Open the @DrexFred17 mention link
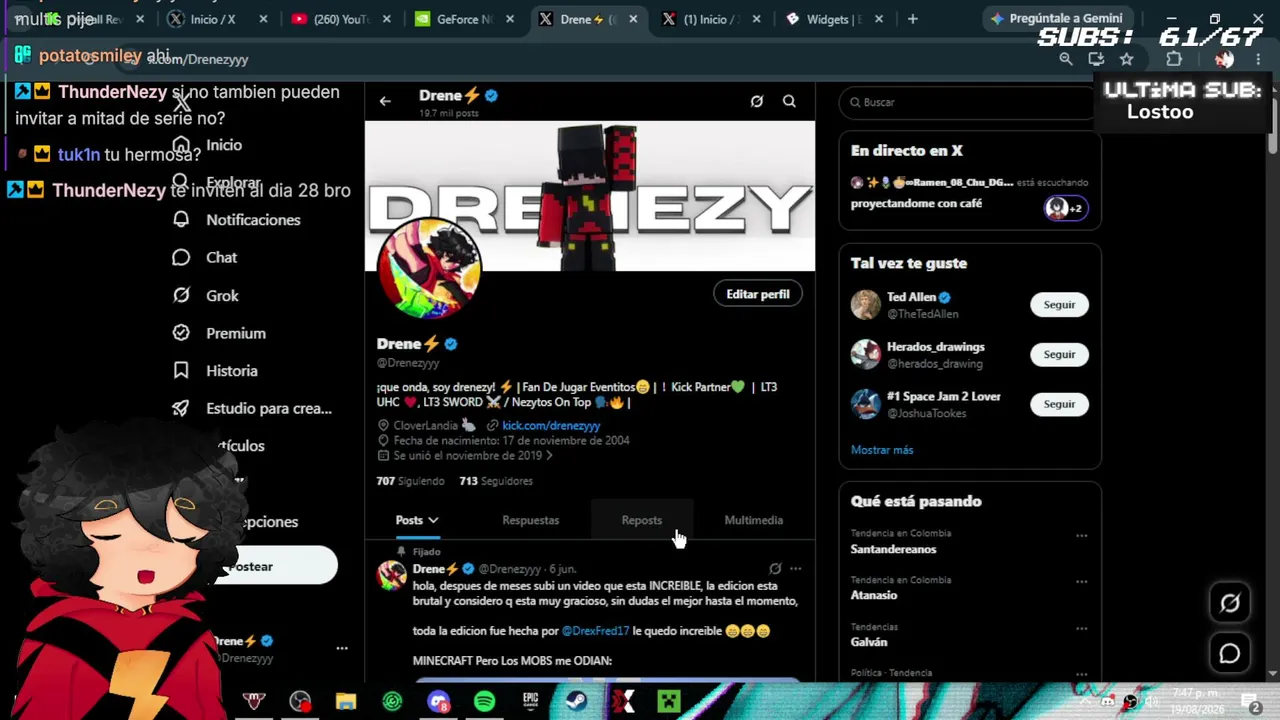This screenshot has width=1280, height=720. 595,631
